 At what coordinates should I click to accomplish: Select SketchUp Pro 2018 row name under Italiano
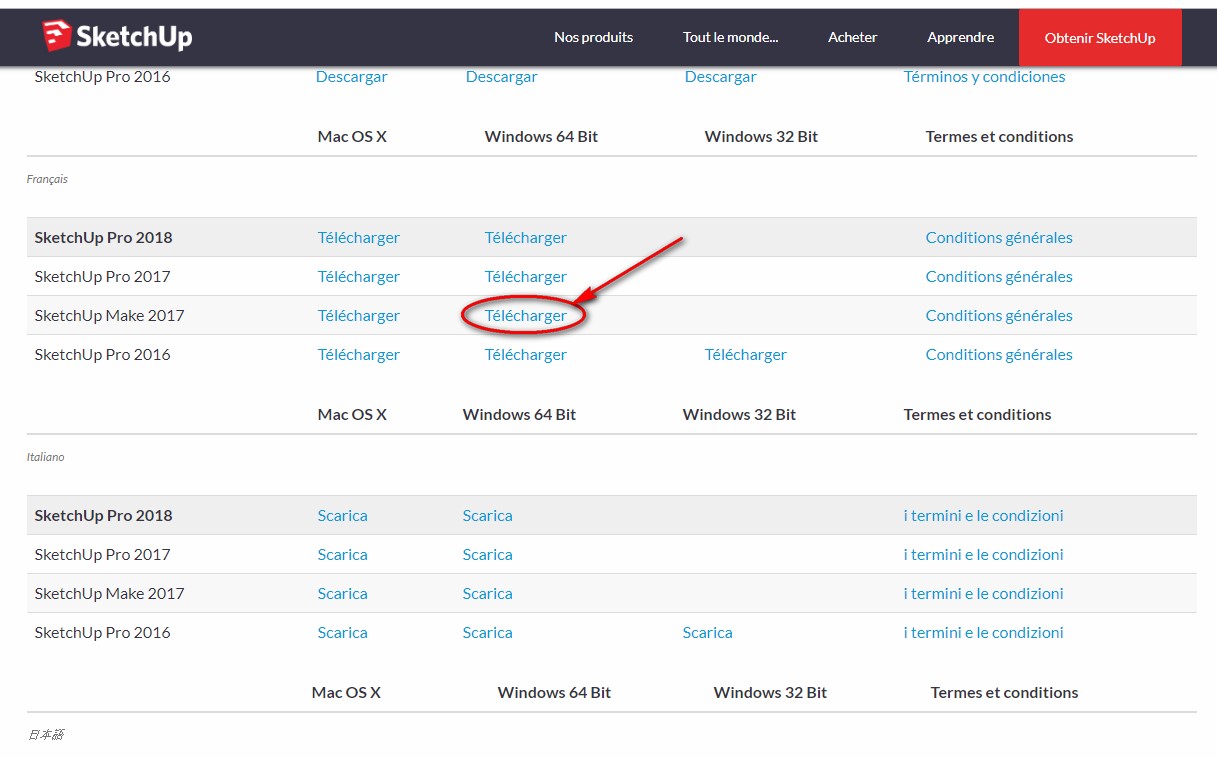pos(104,516)
